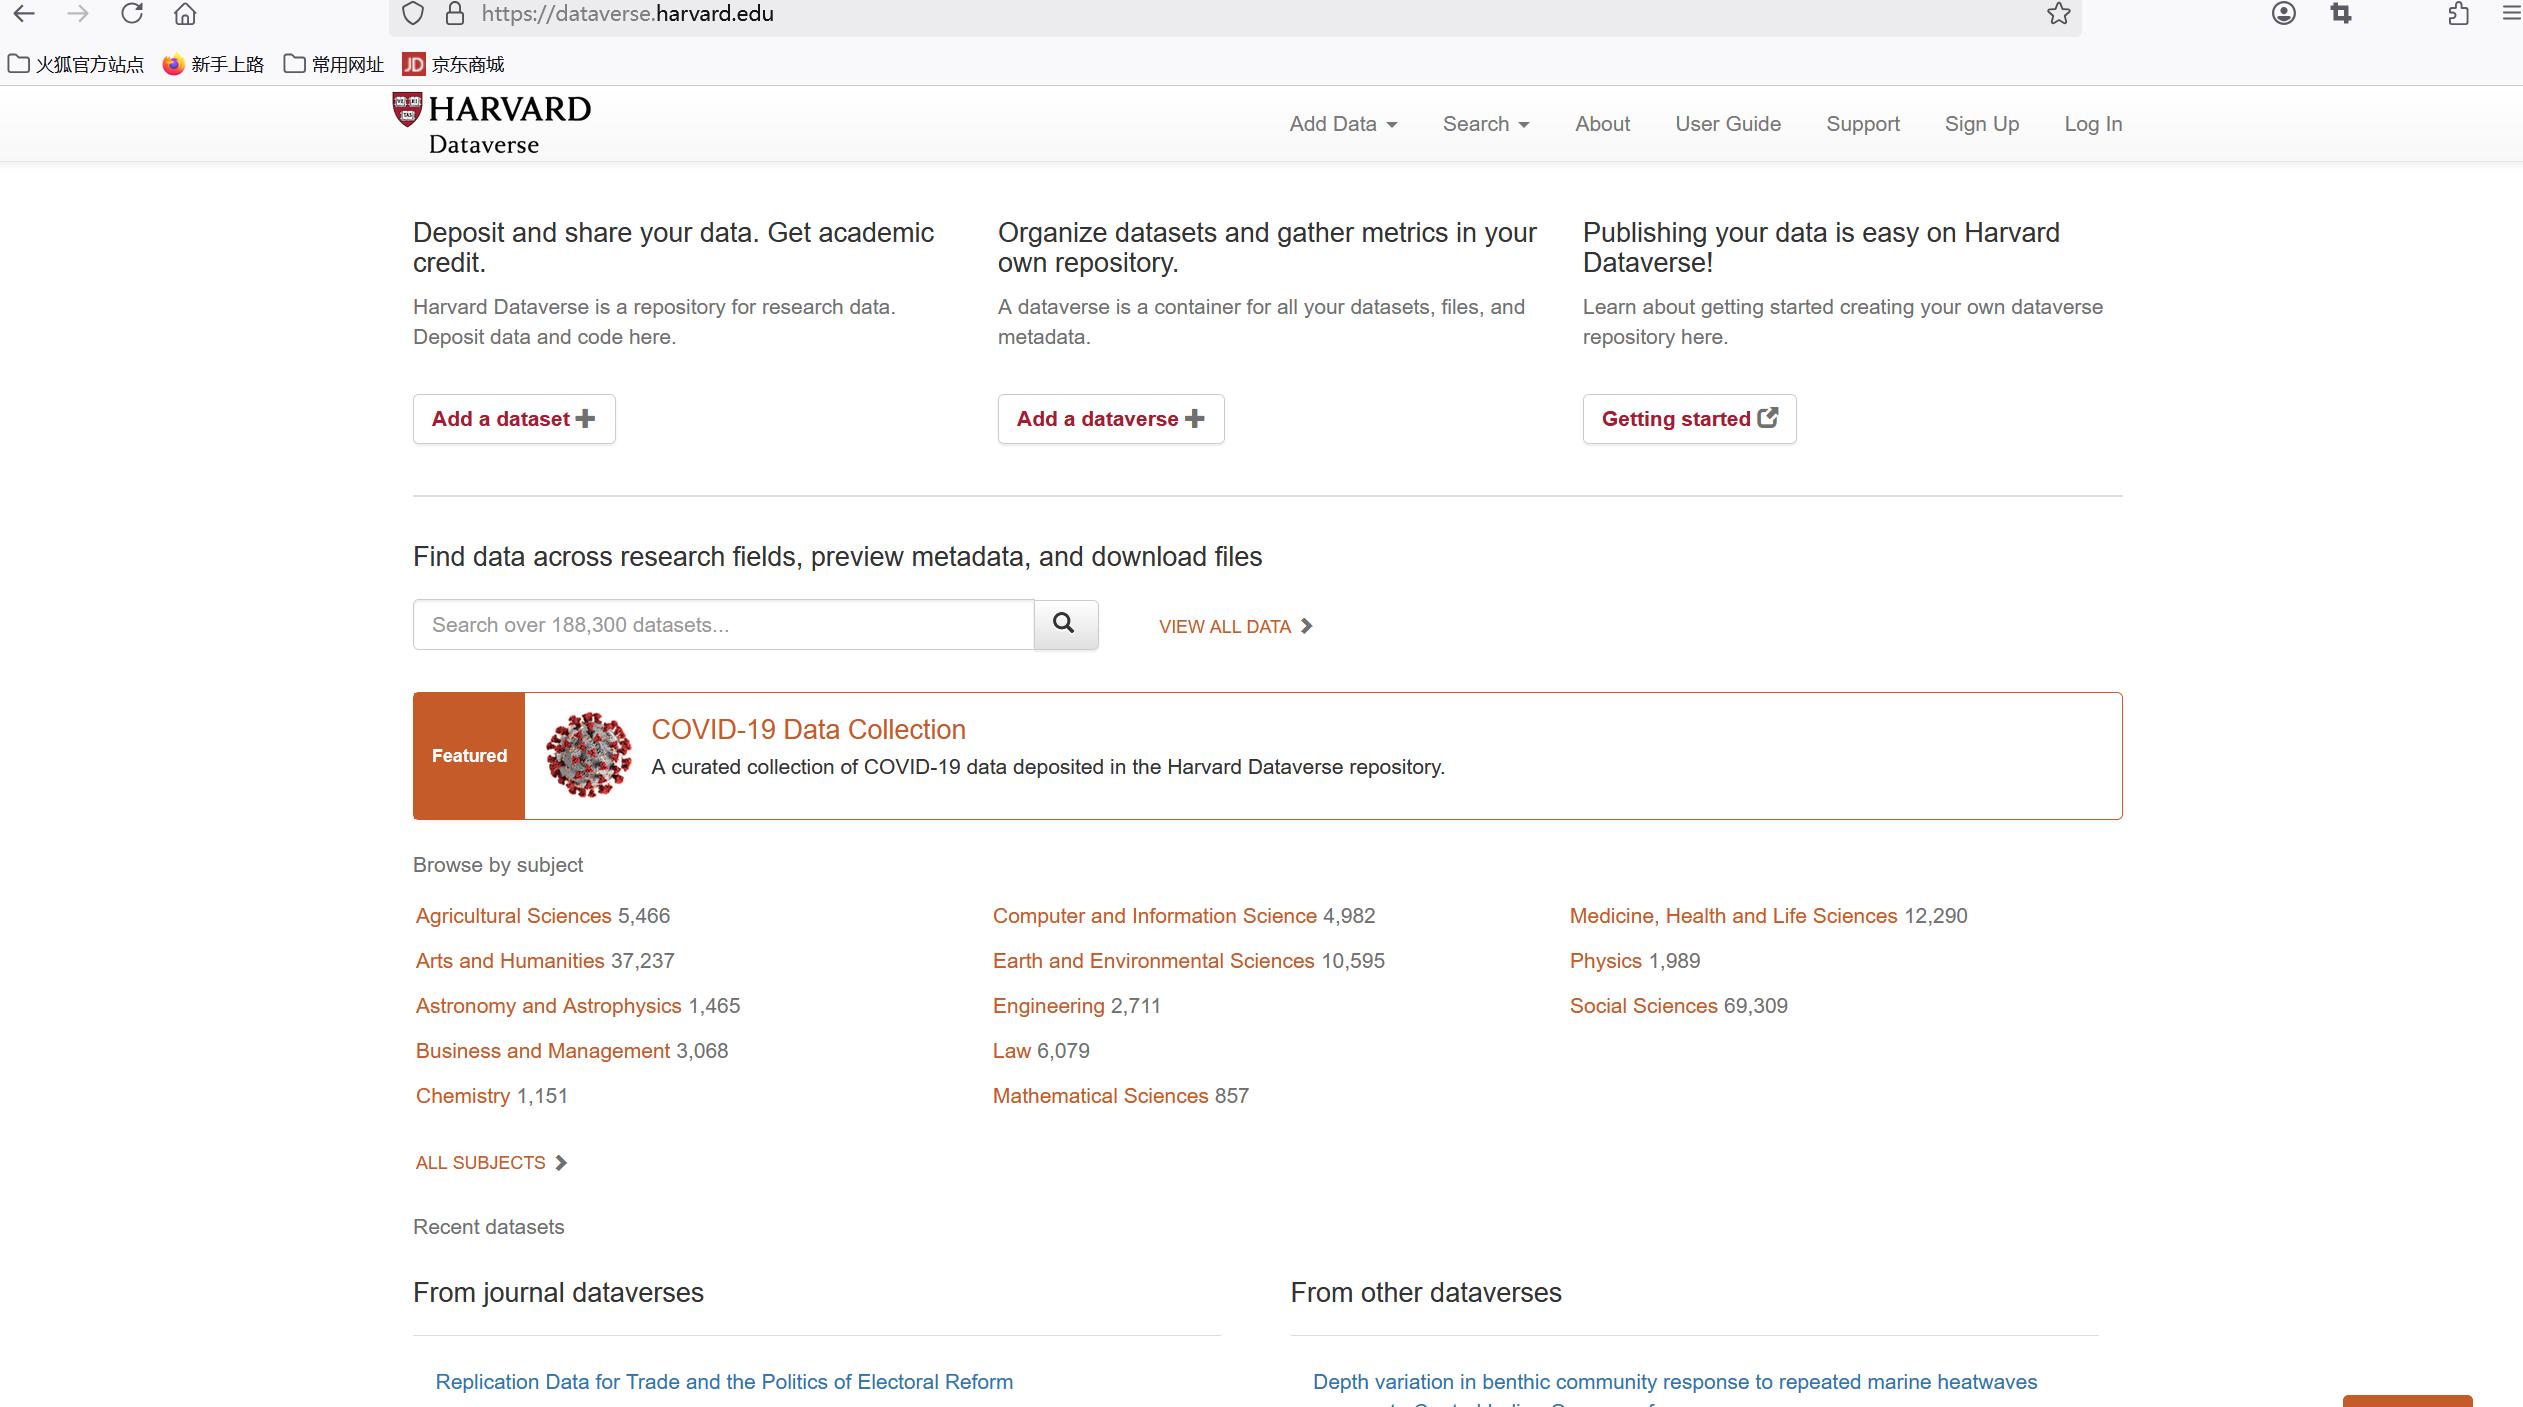Screen dimensions: 2523x1407
Task: Go to Sign Up
Action: coord(1982,124)
